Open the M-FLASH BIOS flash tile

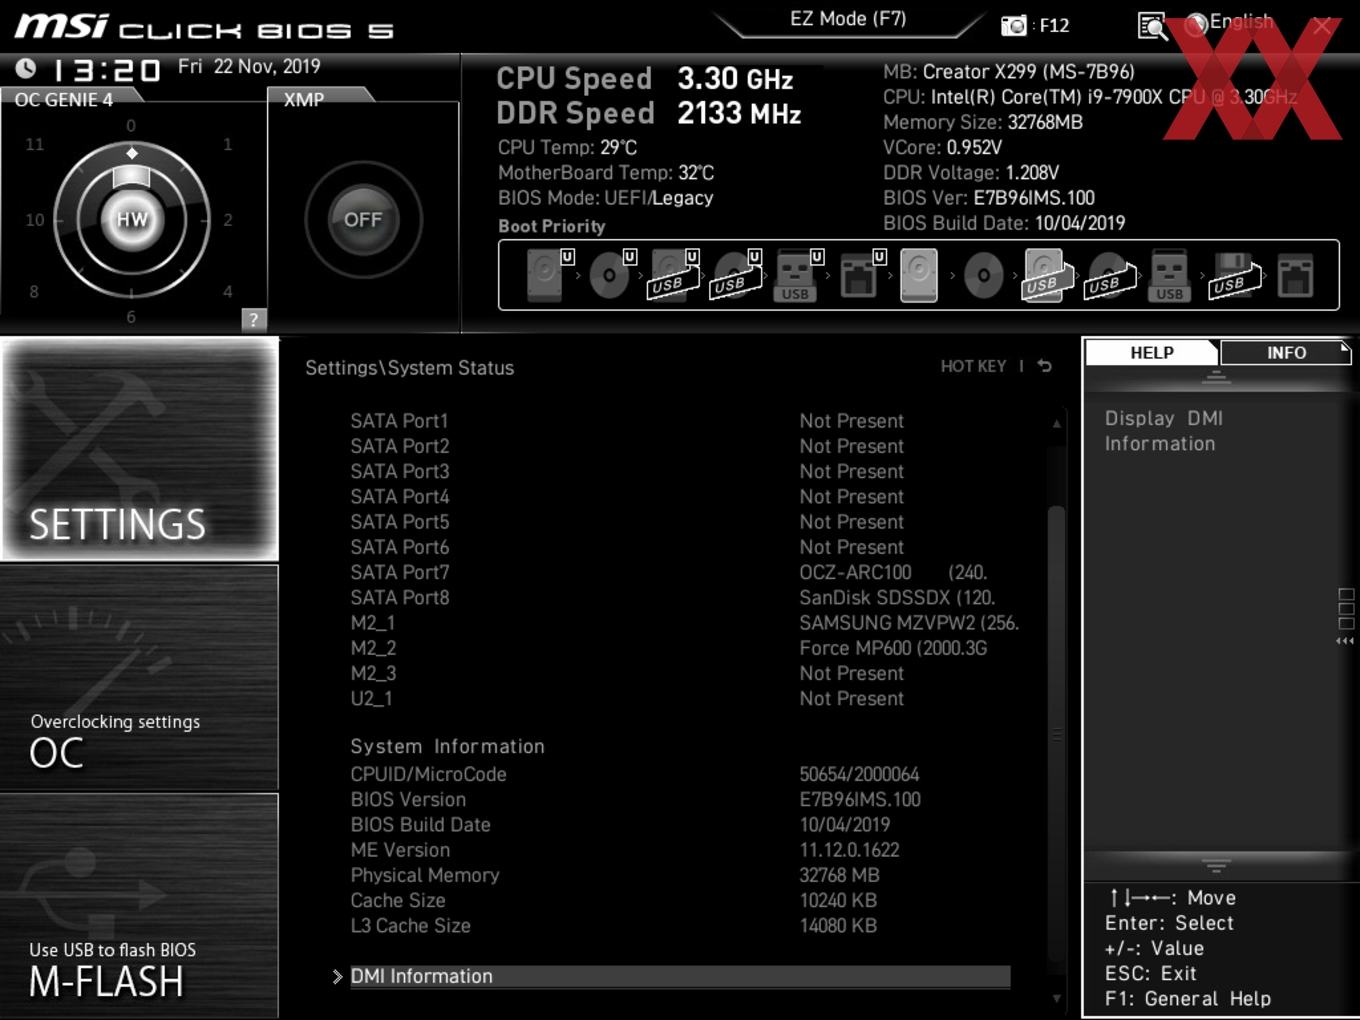[140, 906]
